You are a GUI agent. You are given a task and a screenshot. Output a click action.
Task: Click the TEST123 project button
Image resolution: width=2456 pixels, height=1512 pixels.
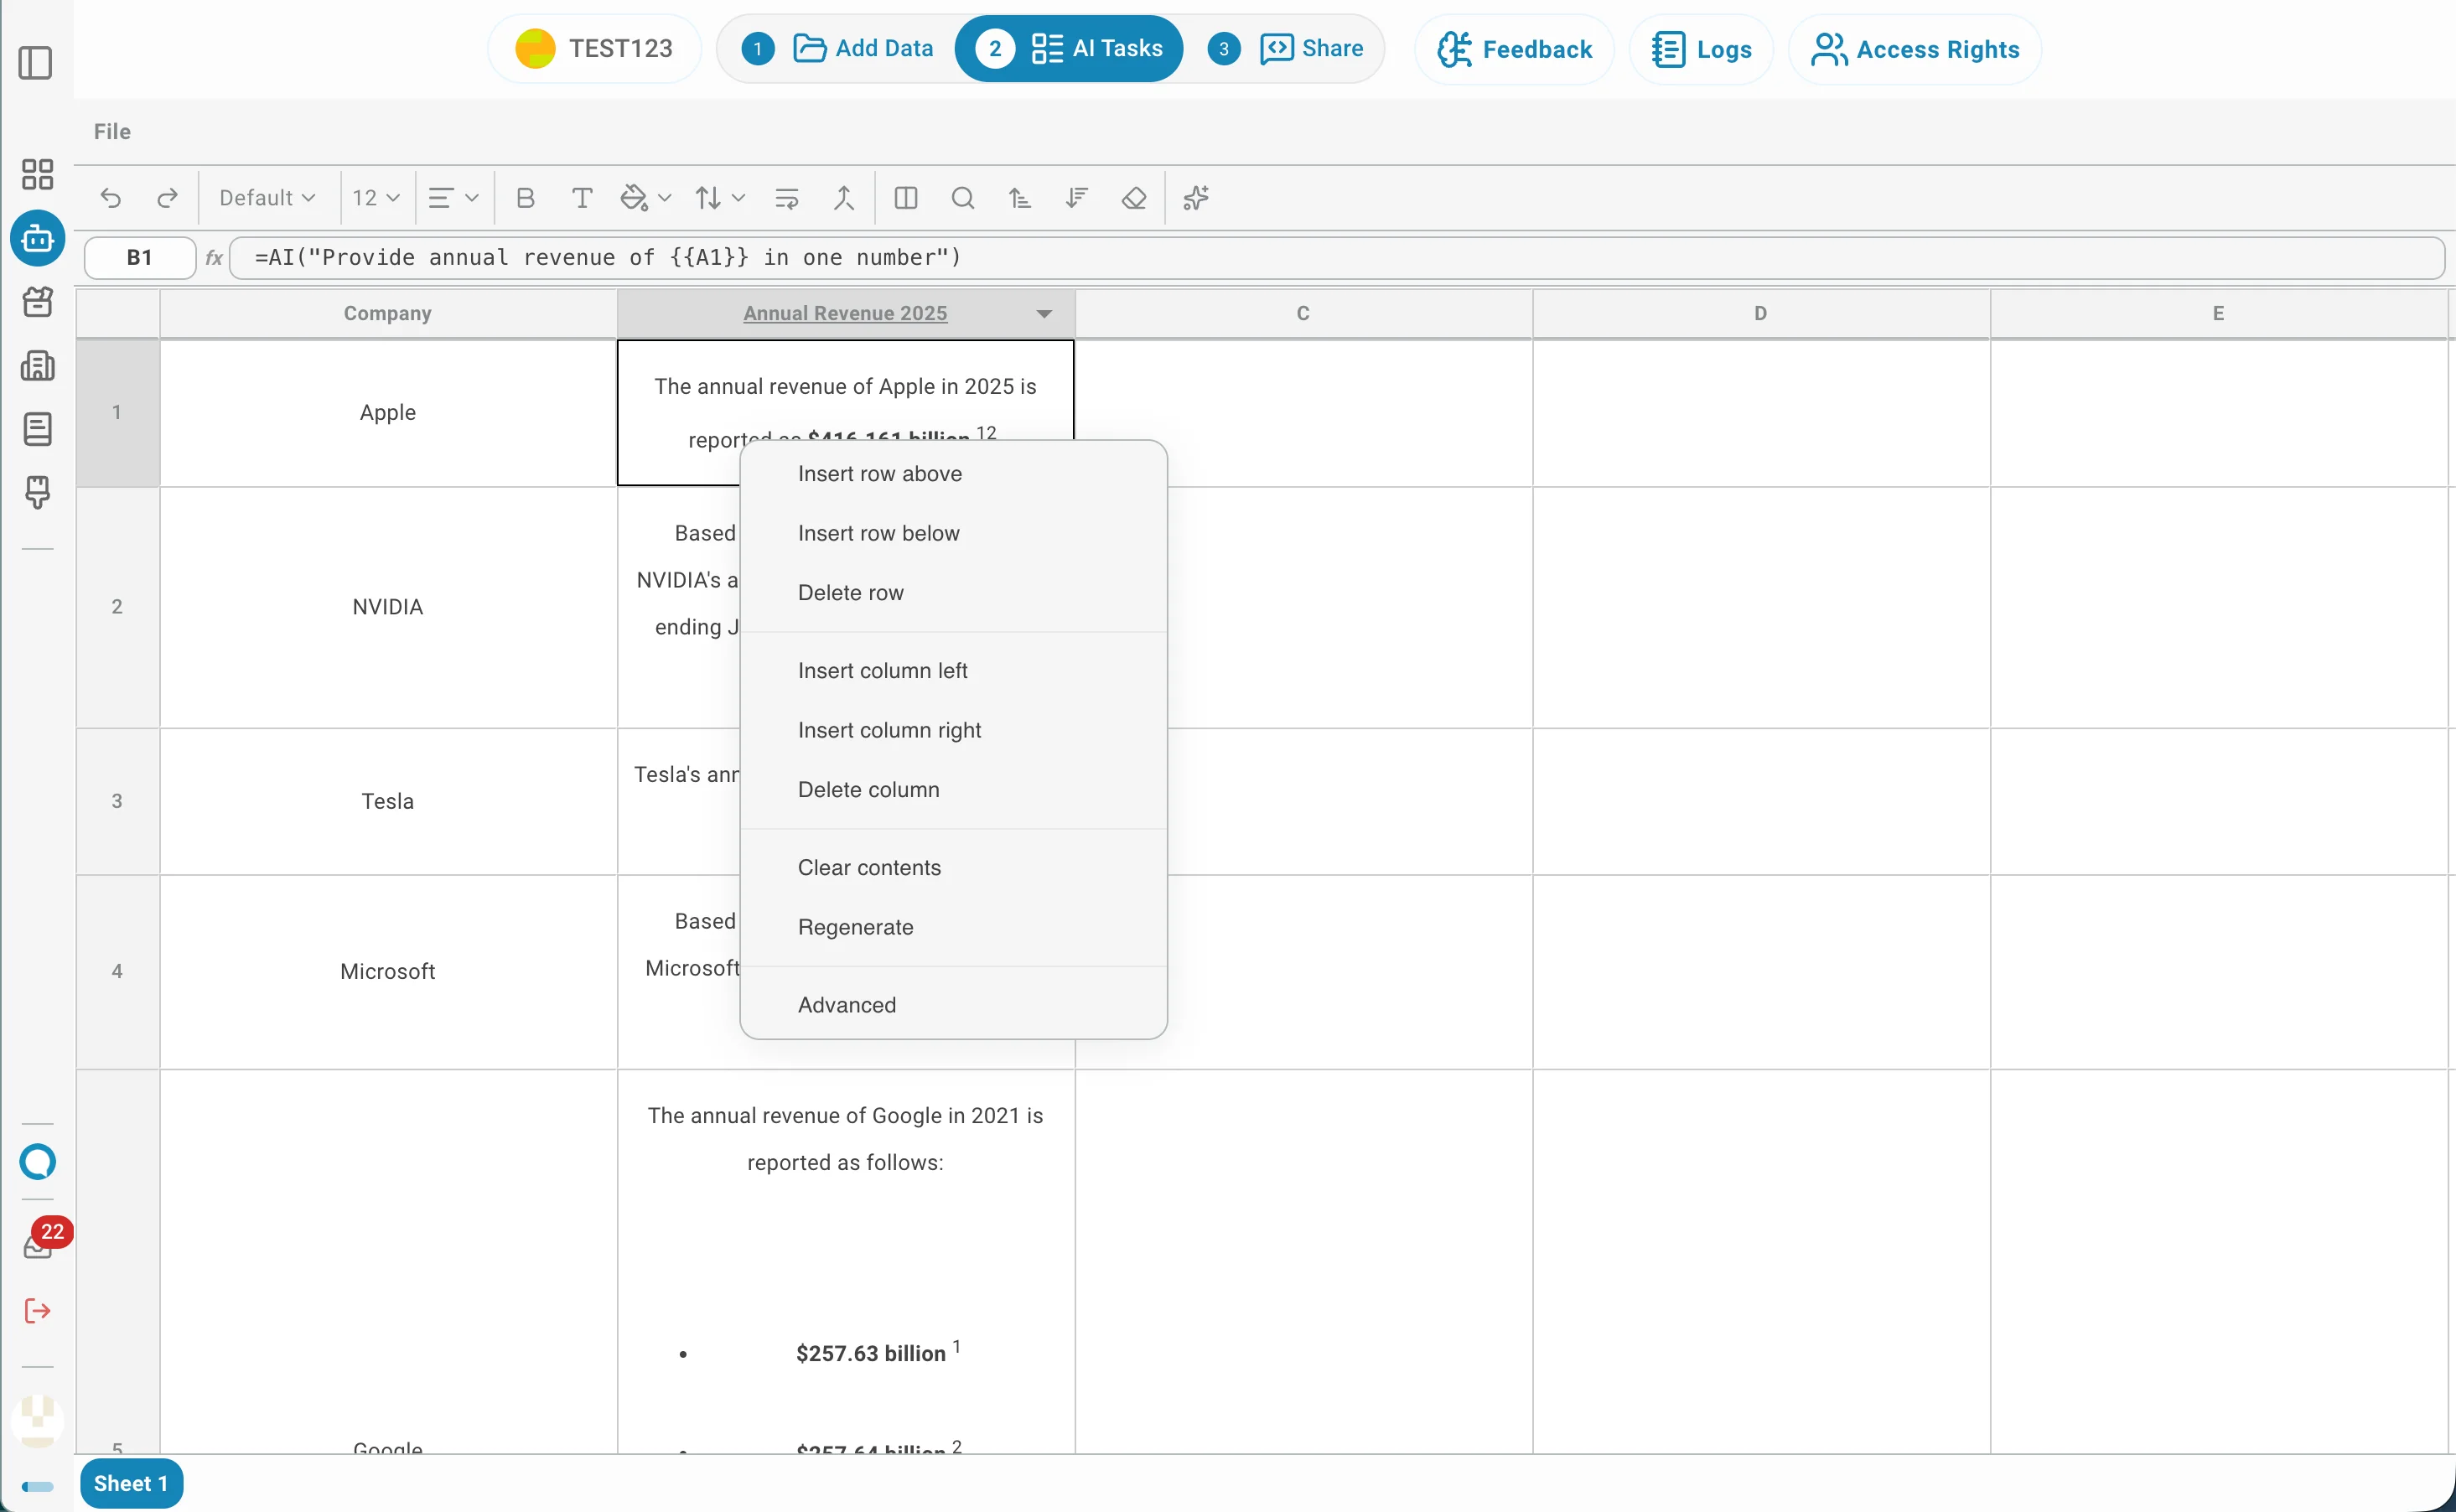[x=594, y=48]
